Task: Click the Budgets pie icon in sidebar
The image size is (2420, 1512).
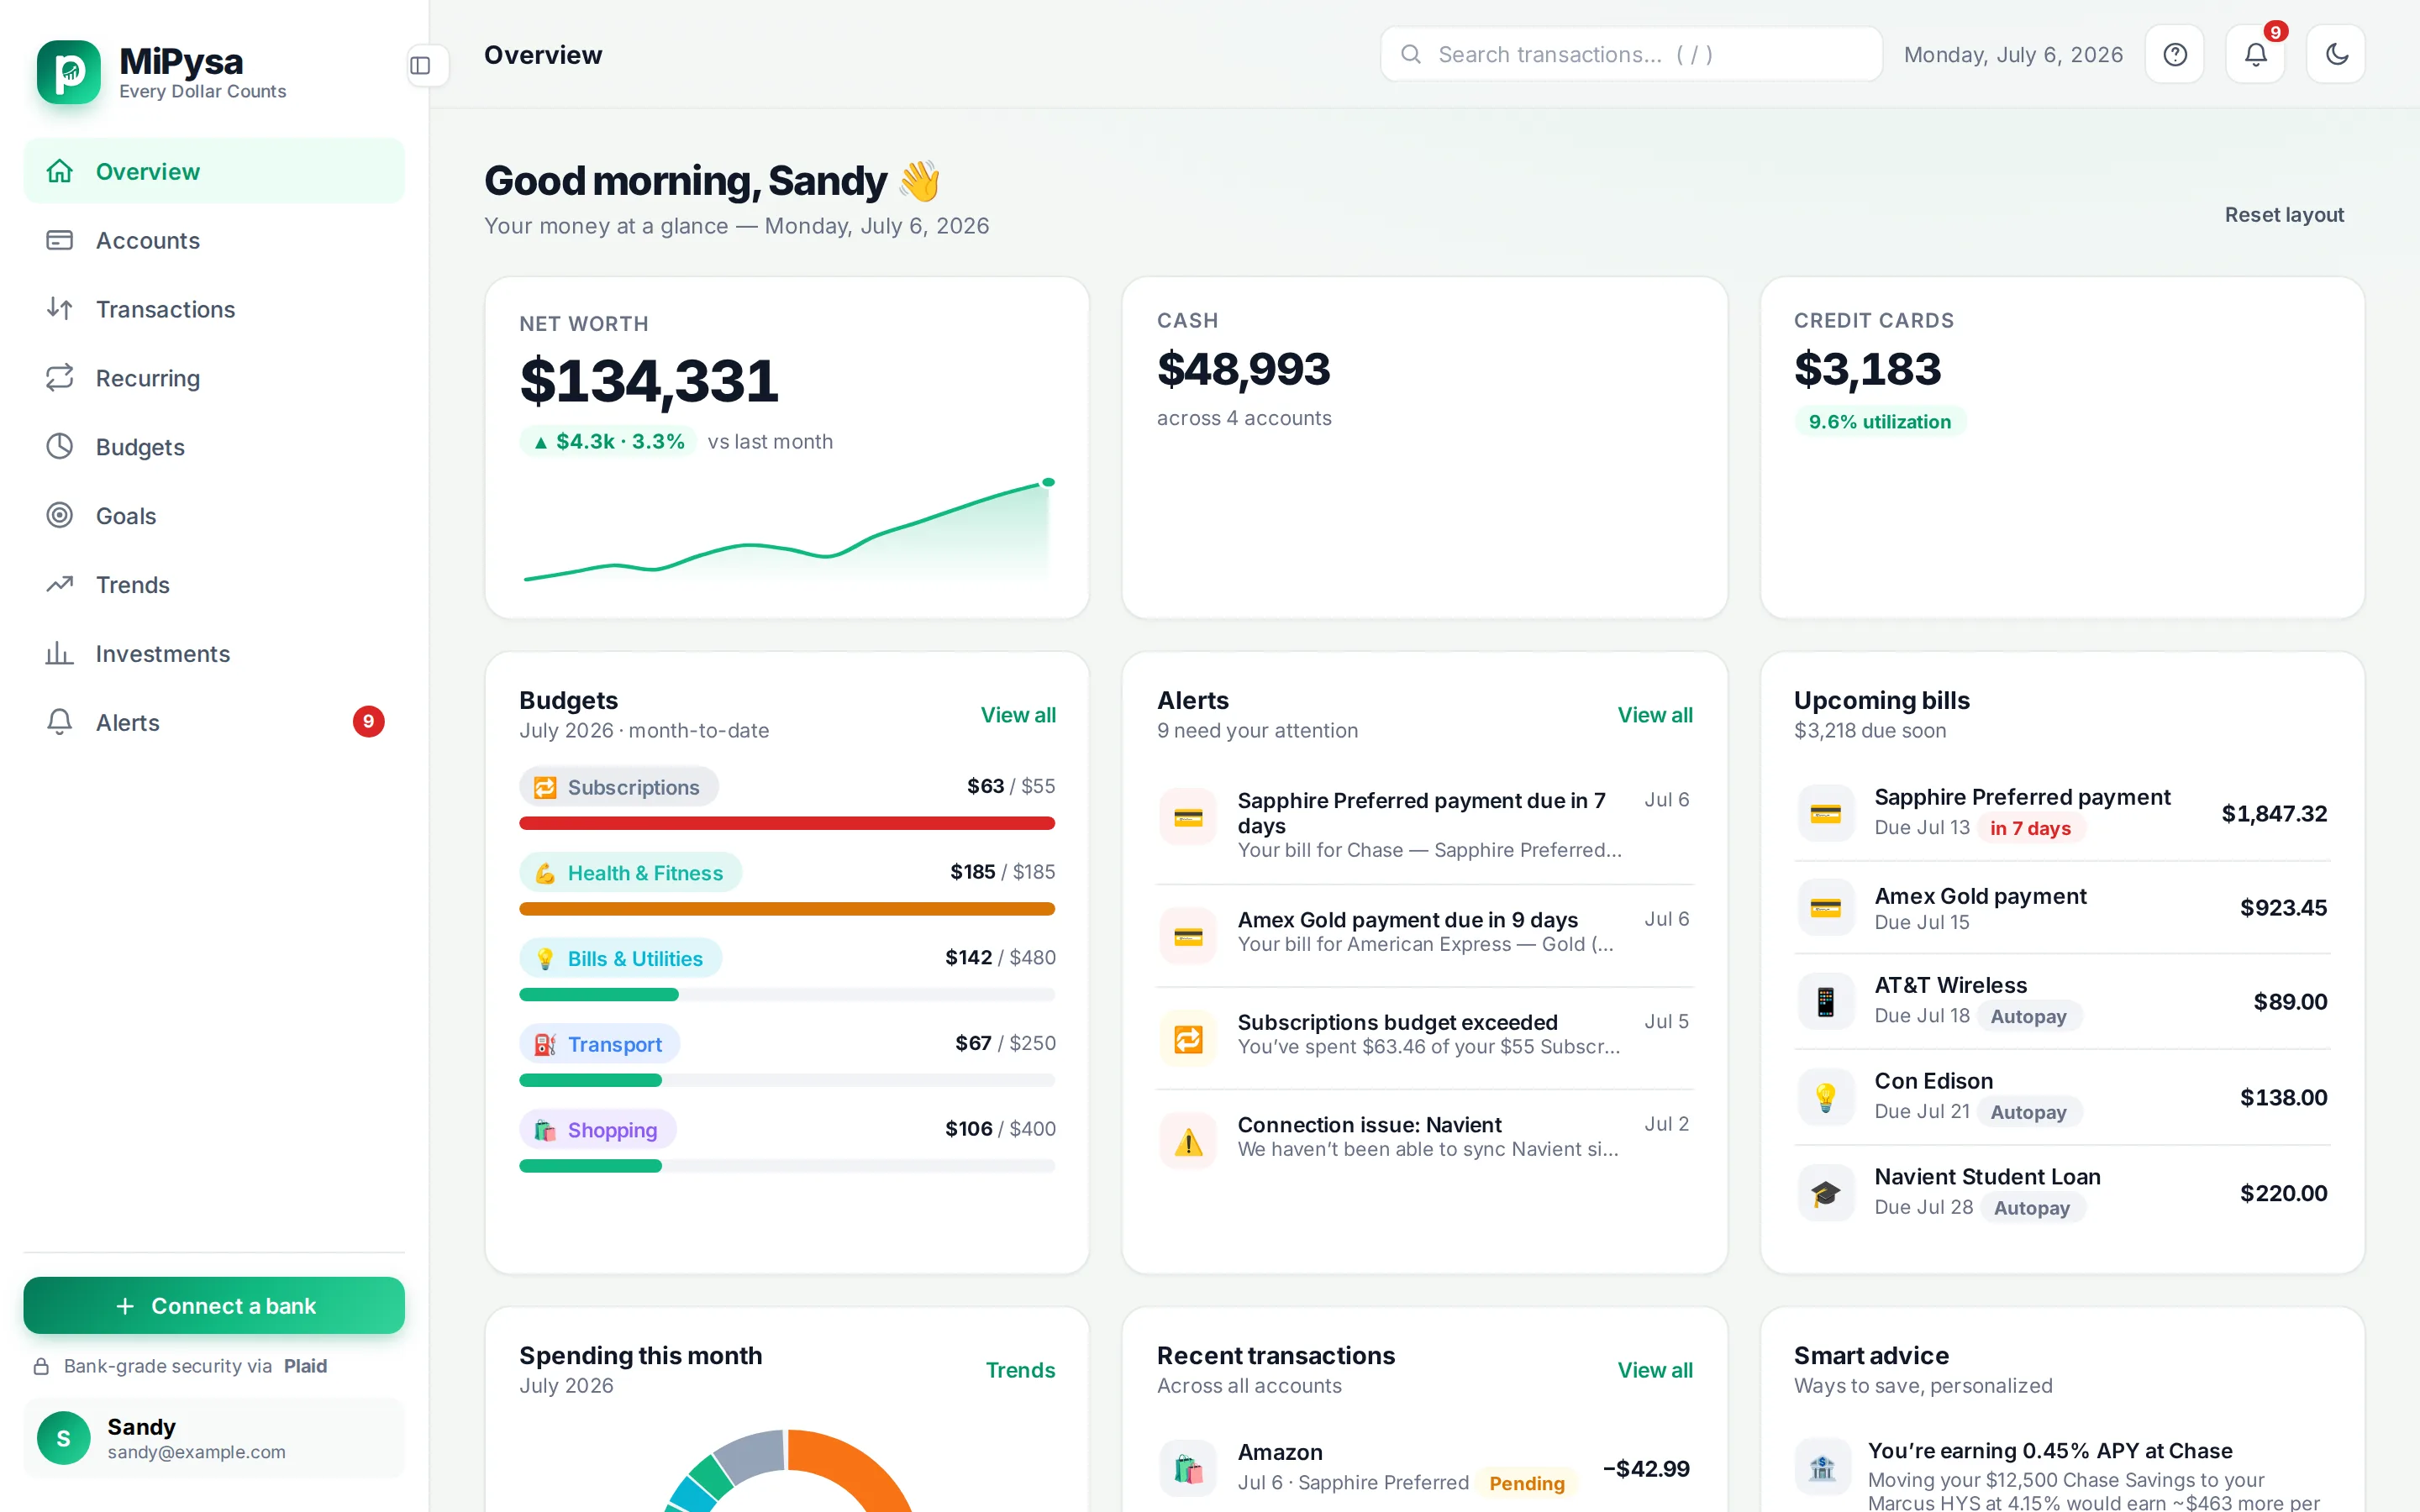Action: click(60, 447)
